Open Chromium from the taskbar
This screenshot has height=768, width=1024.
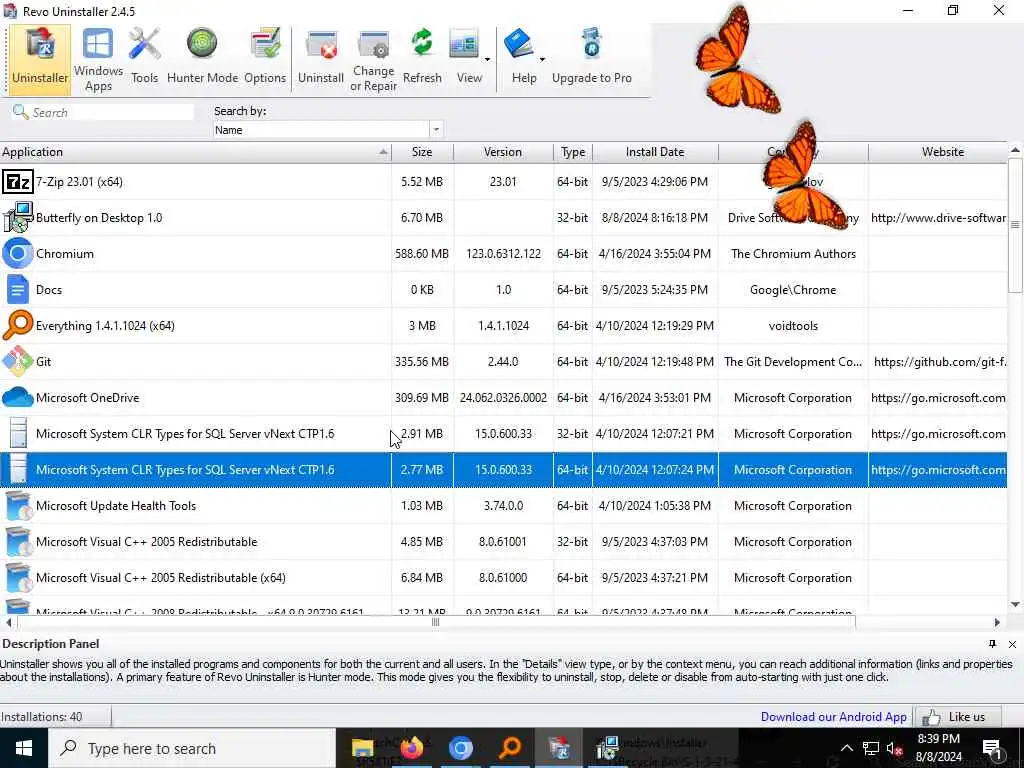[460, 748]
